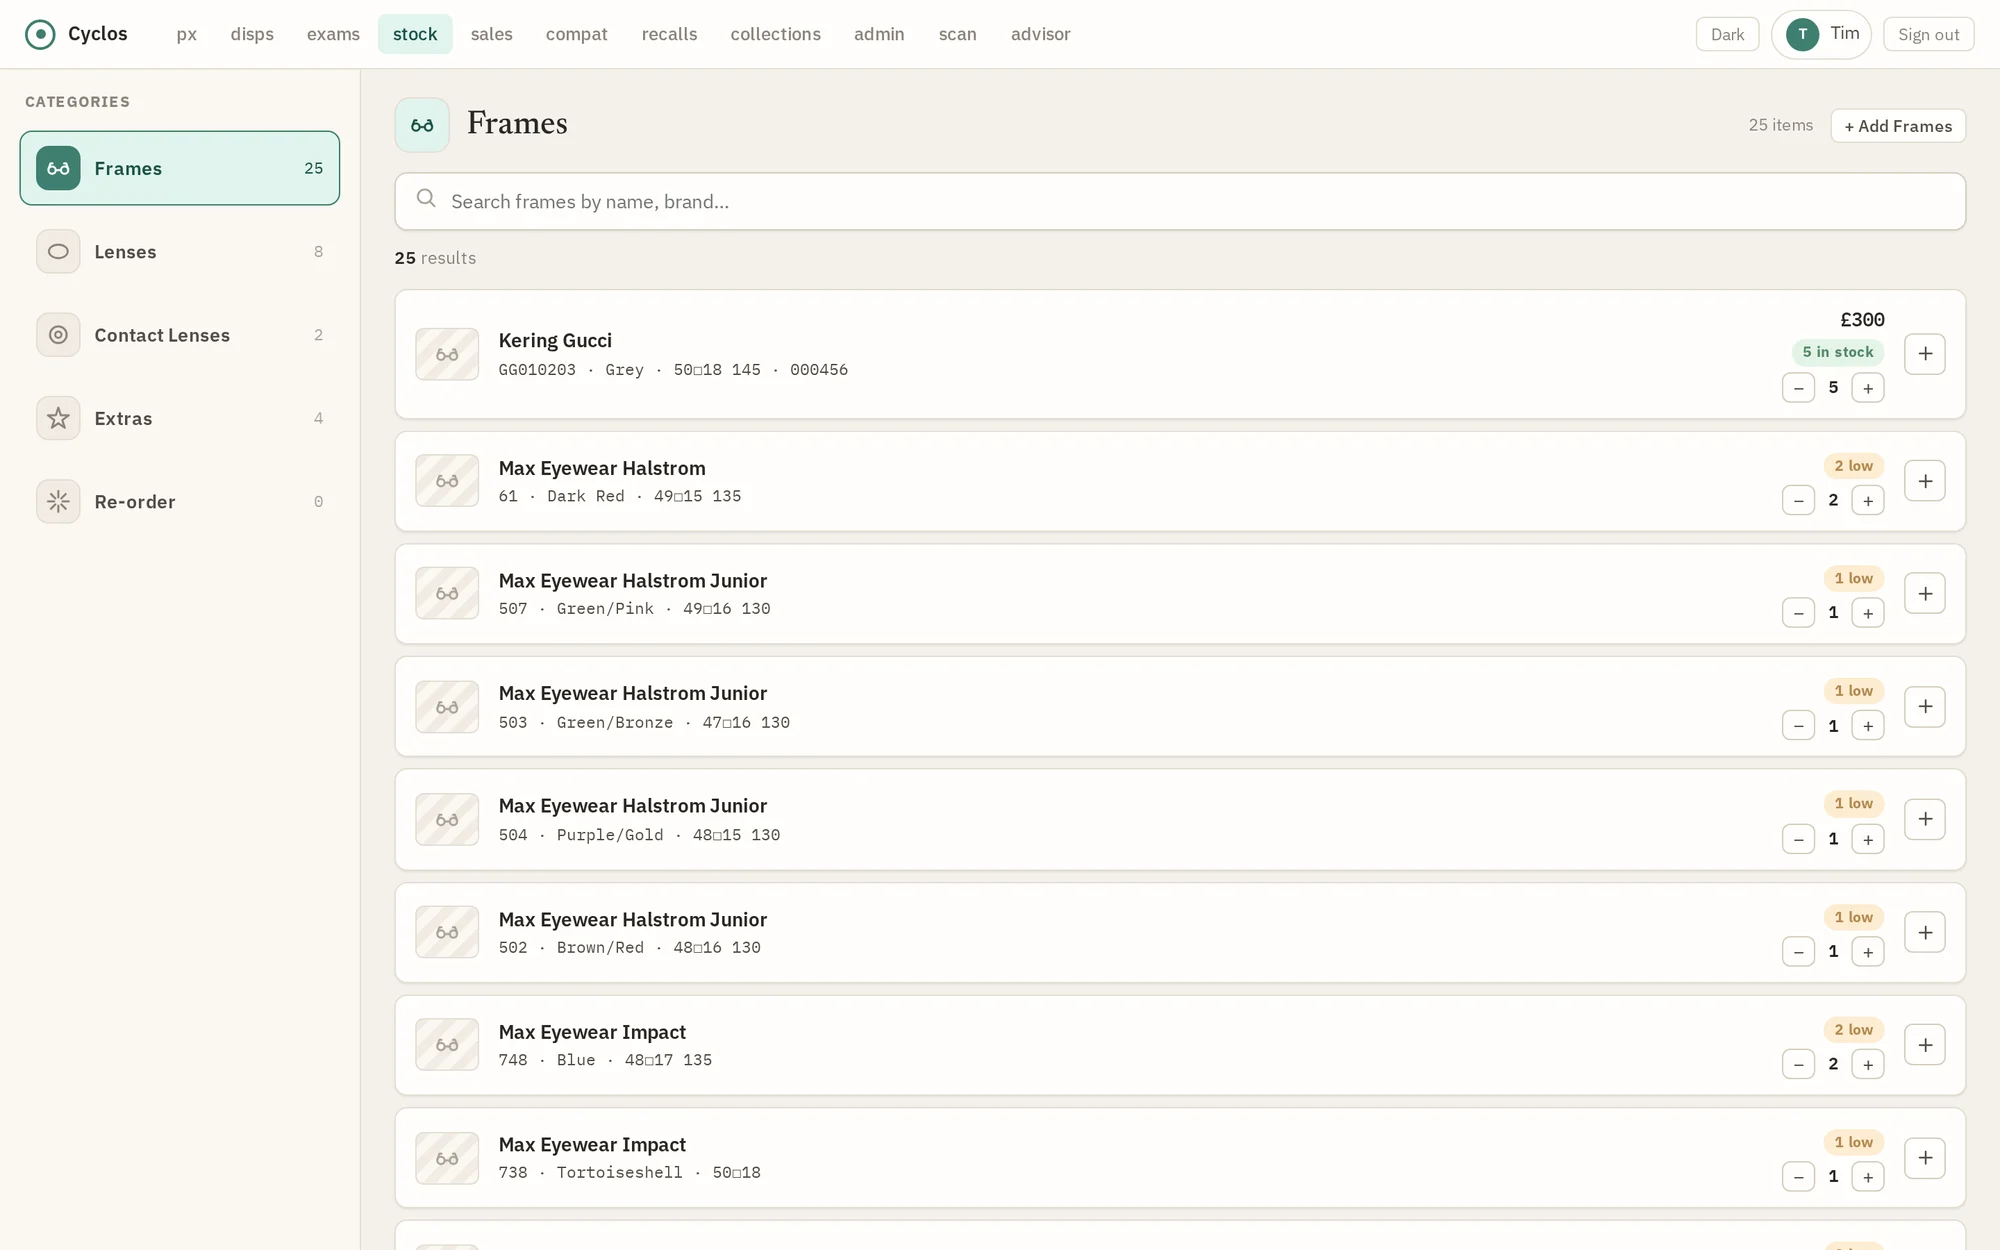Decrease Halstrom Junior 507 Green/Pink quantity
The width and height of the screenshot is (2000, 1250).
tap(1798, 613)
